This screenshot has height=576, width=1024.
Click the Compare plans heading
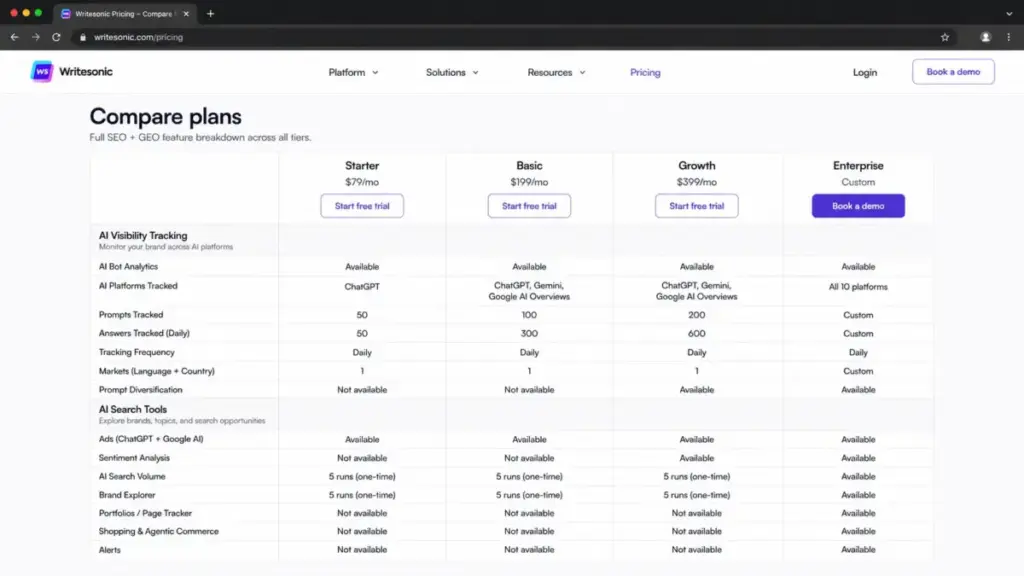(165, 116)
